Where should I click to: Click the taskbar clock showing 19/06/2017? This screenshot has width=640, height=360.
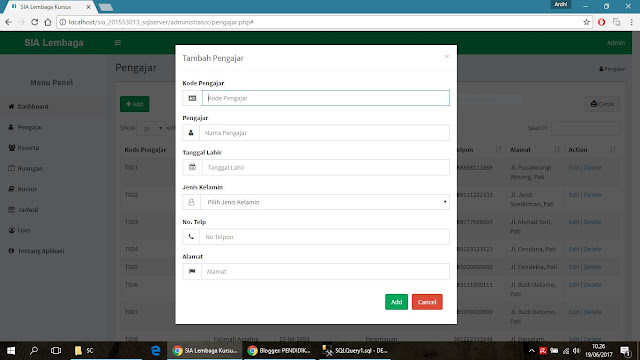(x=598, y=351)
